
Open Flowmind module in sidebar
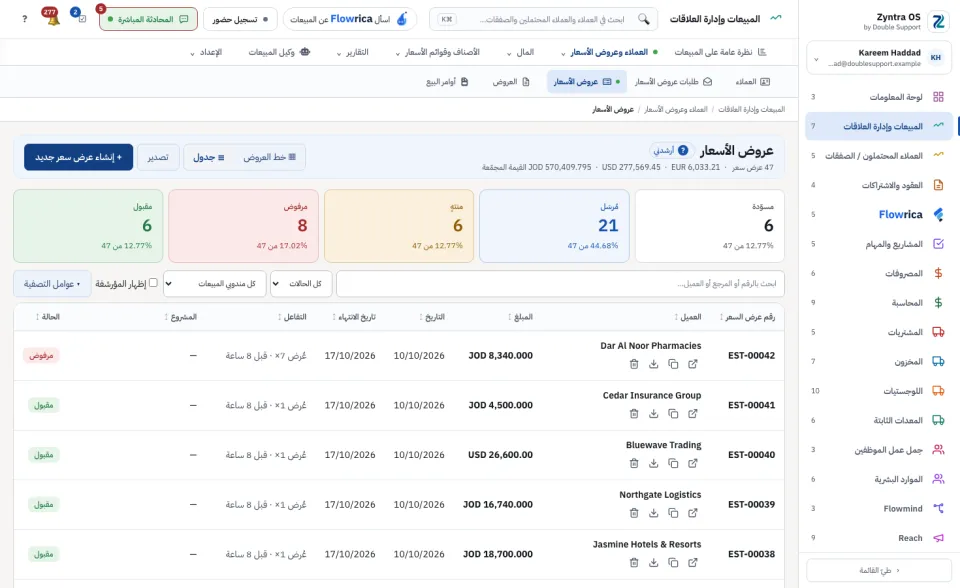879,508
